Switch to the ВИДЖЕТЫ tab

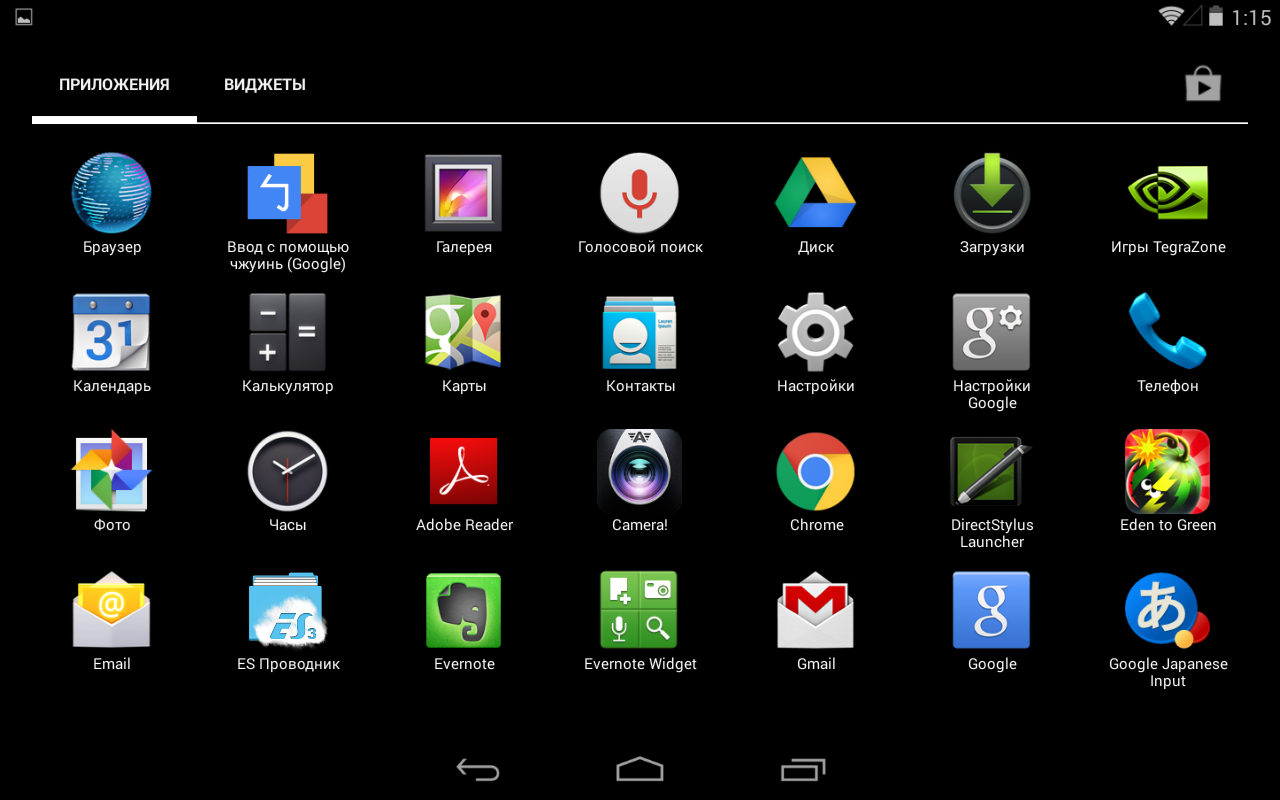[265, 85]
